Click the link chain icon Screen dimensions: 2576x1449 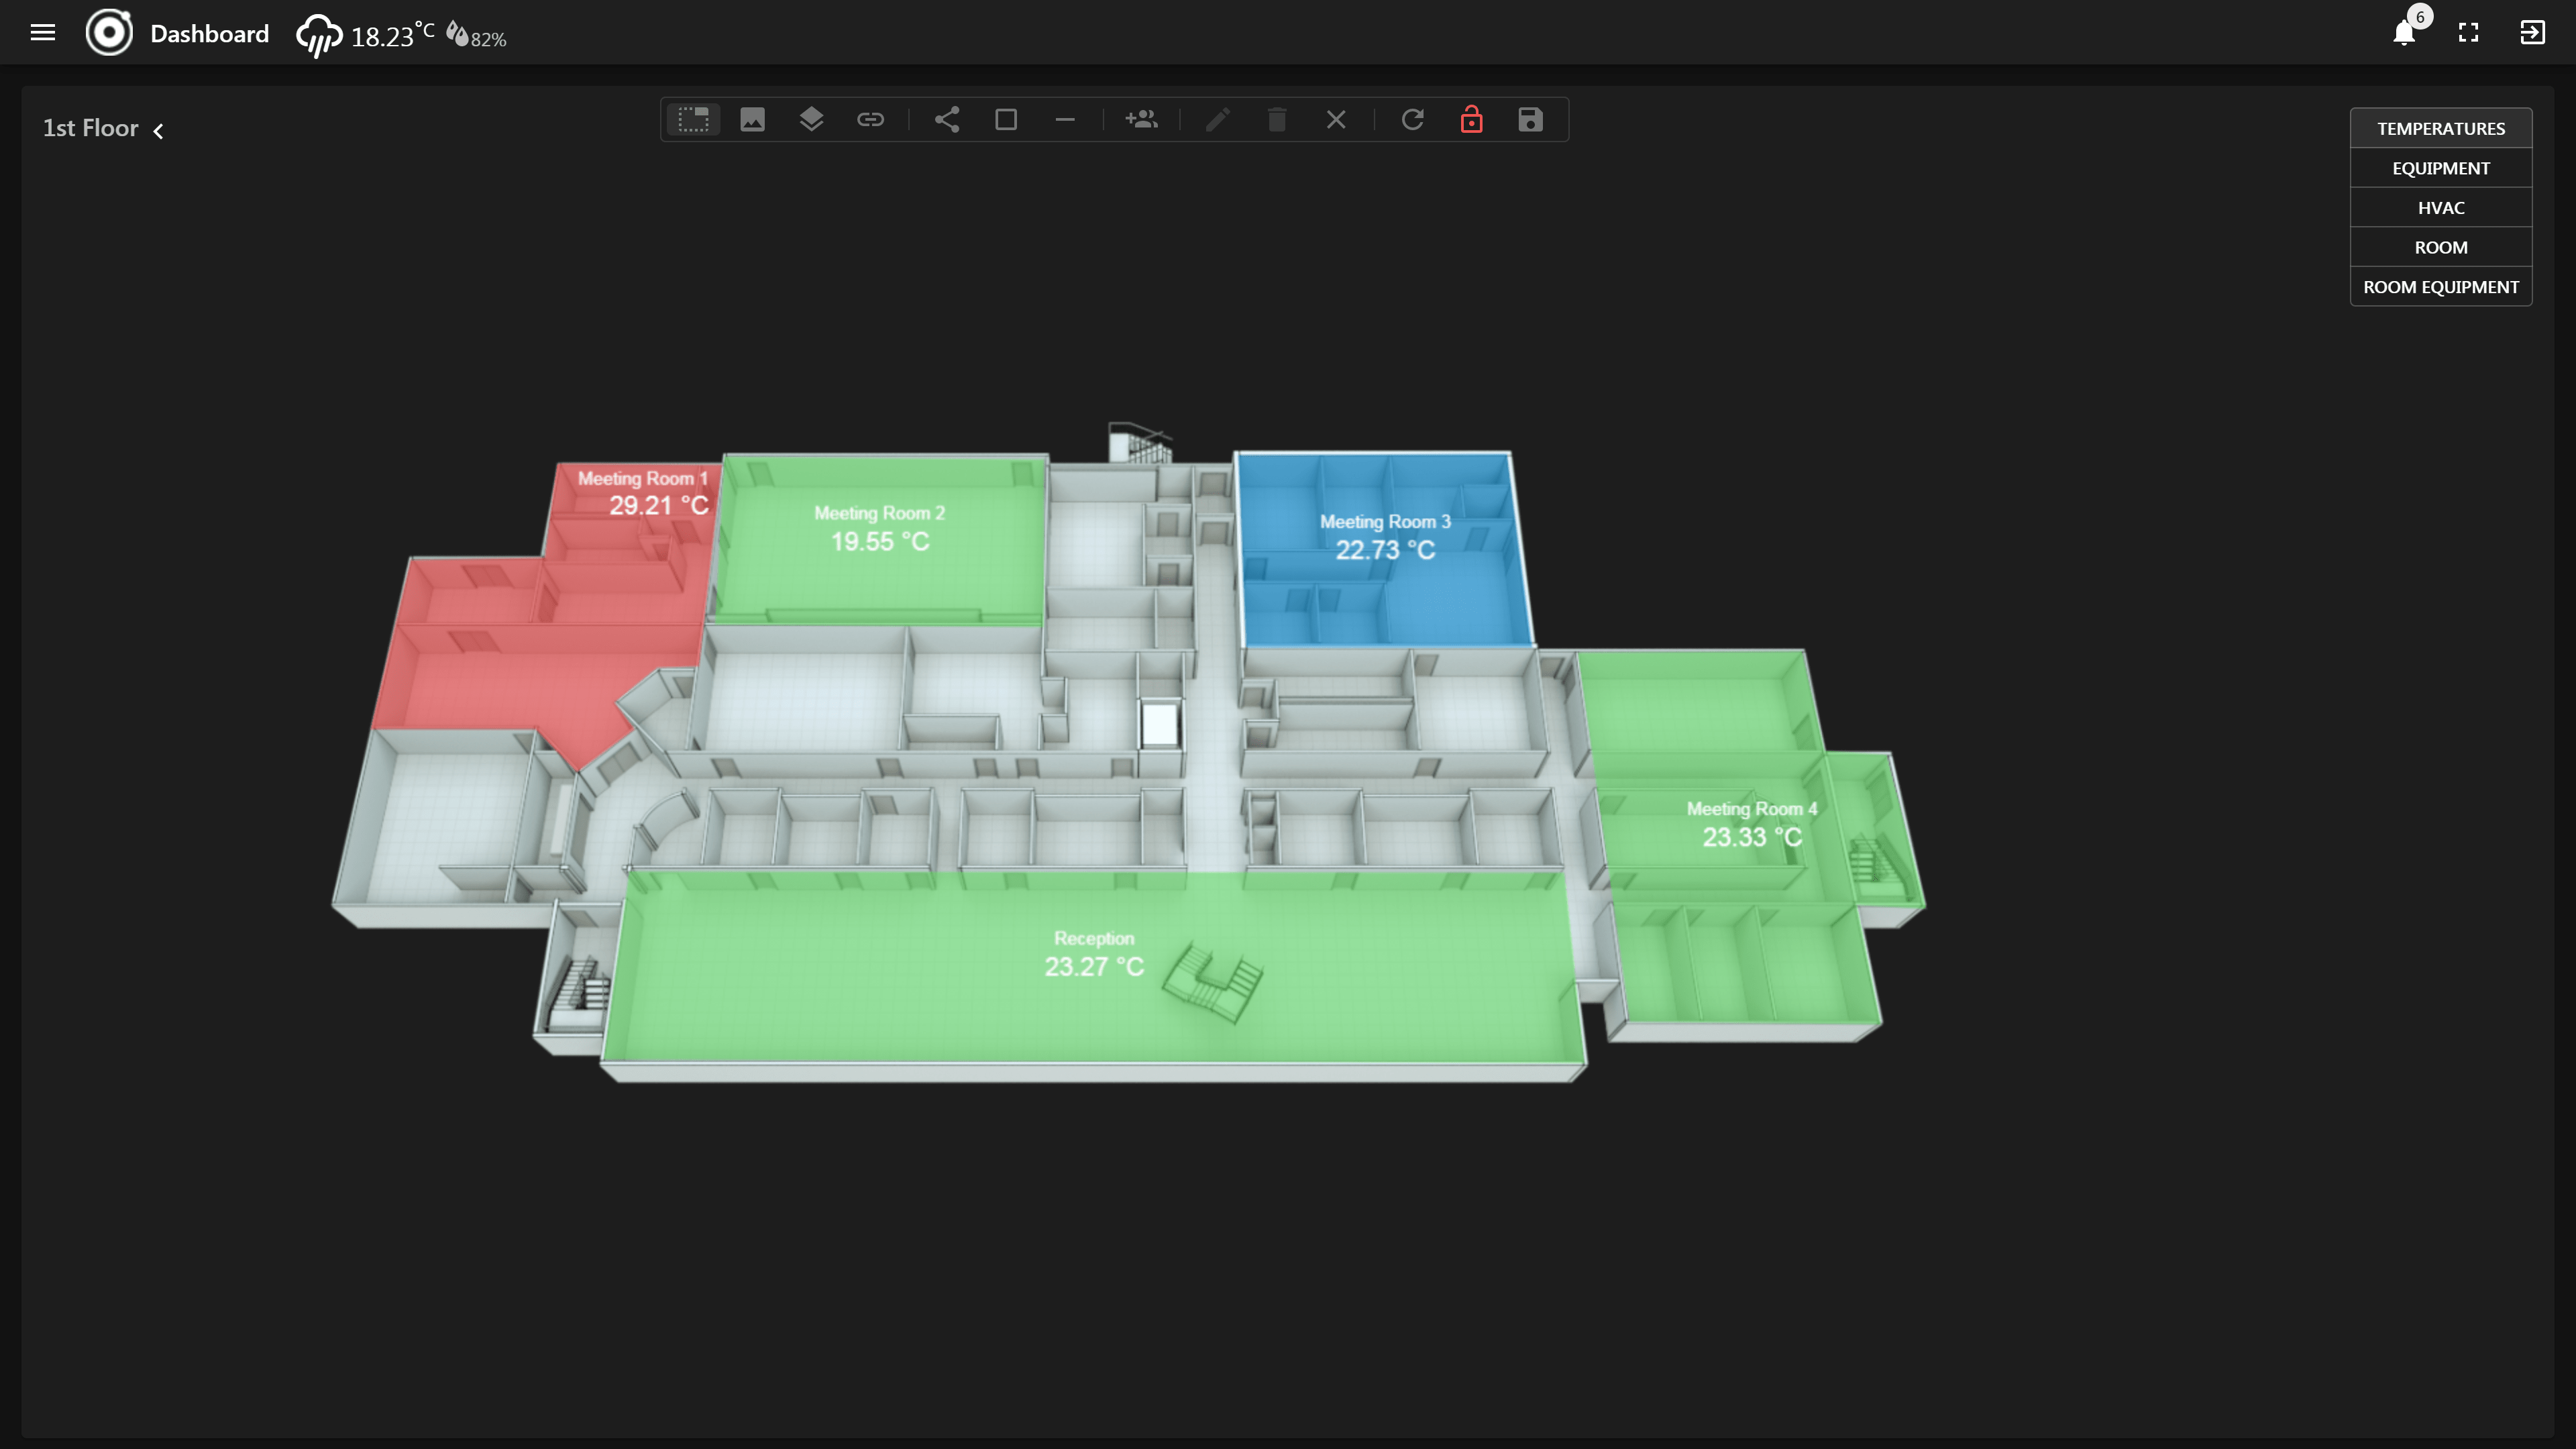[x=870, y=120]
